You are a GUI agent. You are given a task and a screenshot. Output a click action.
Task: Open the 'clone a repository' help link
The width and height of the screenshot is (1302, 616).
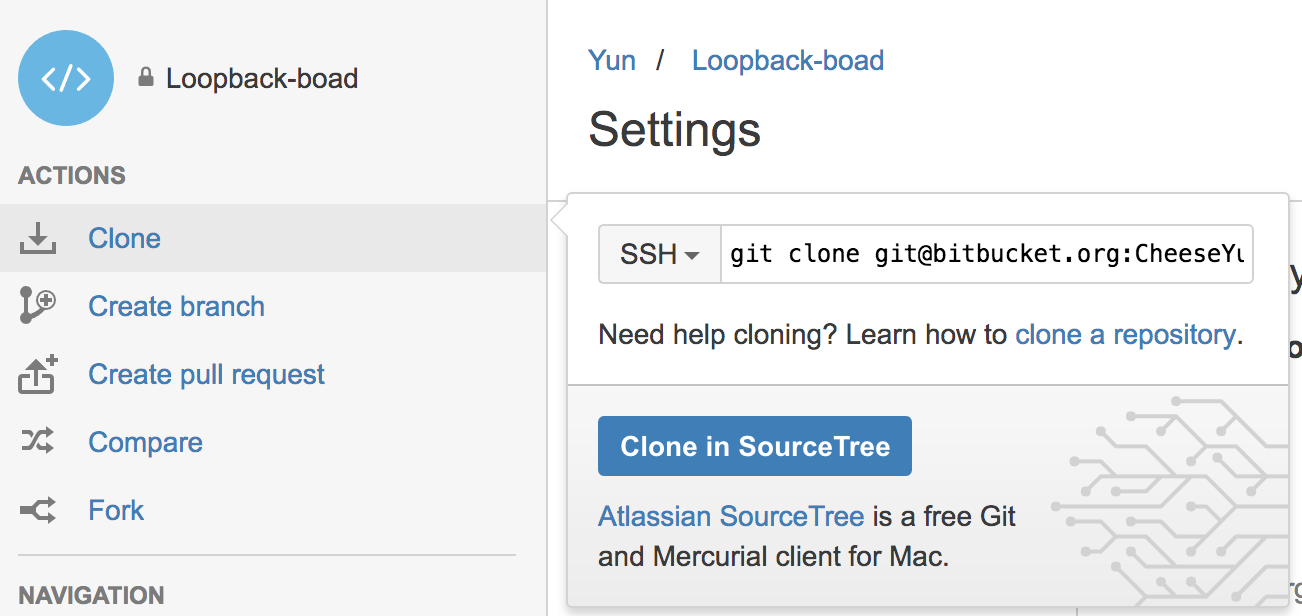[1125, 334]
